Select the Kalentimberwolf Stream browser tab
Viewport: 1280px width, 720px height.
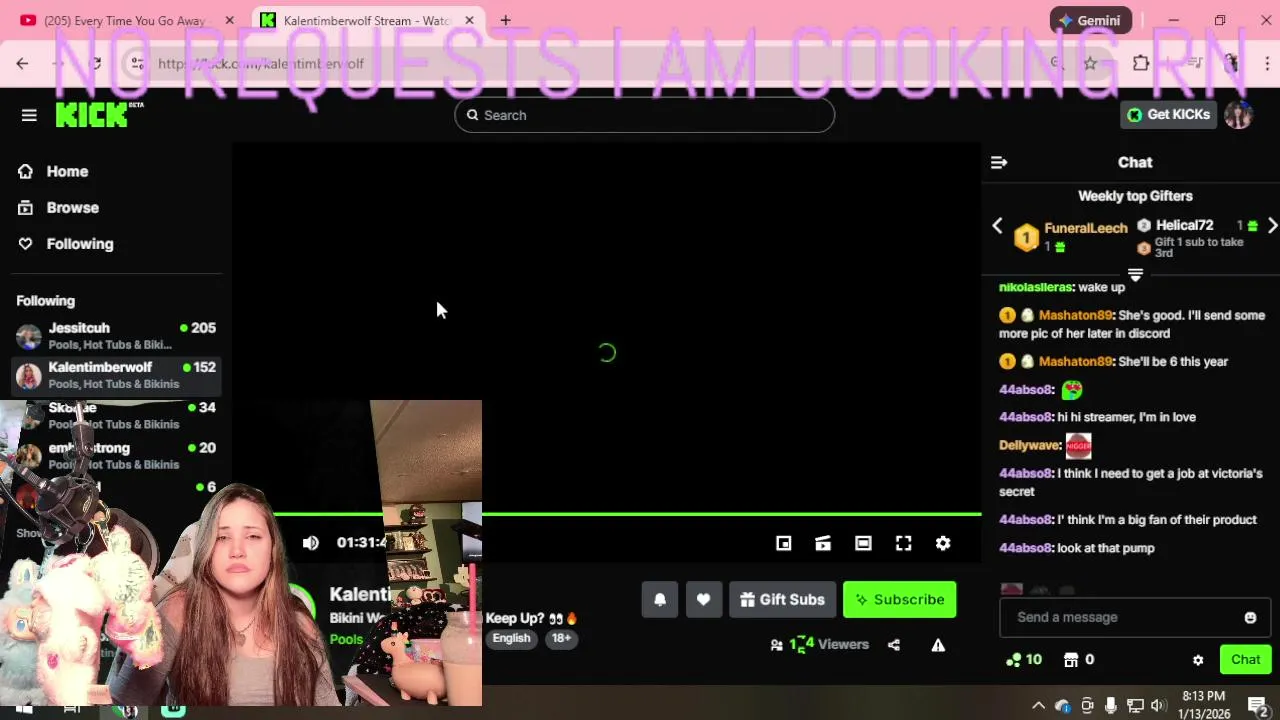[366, 20]
